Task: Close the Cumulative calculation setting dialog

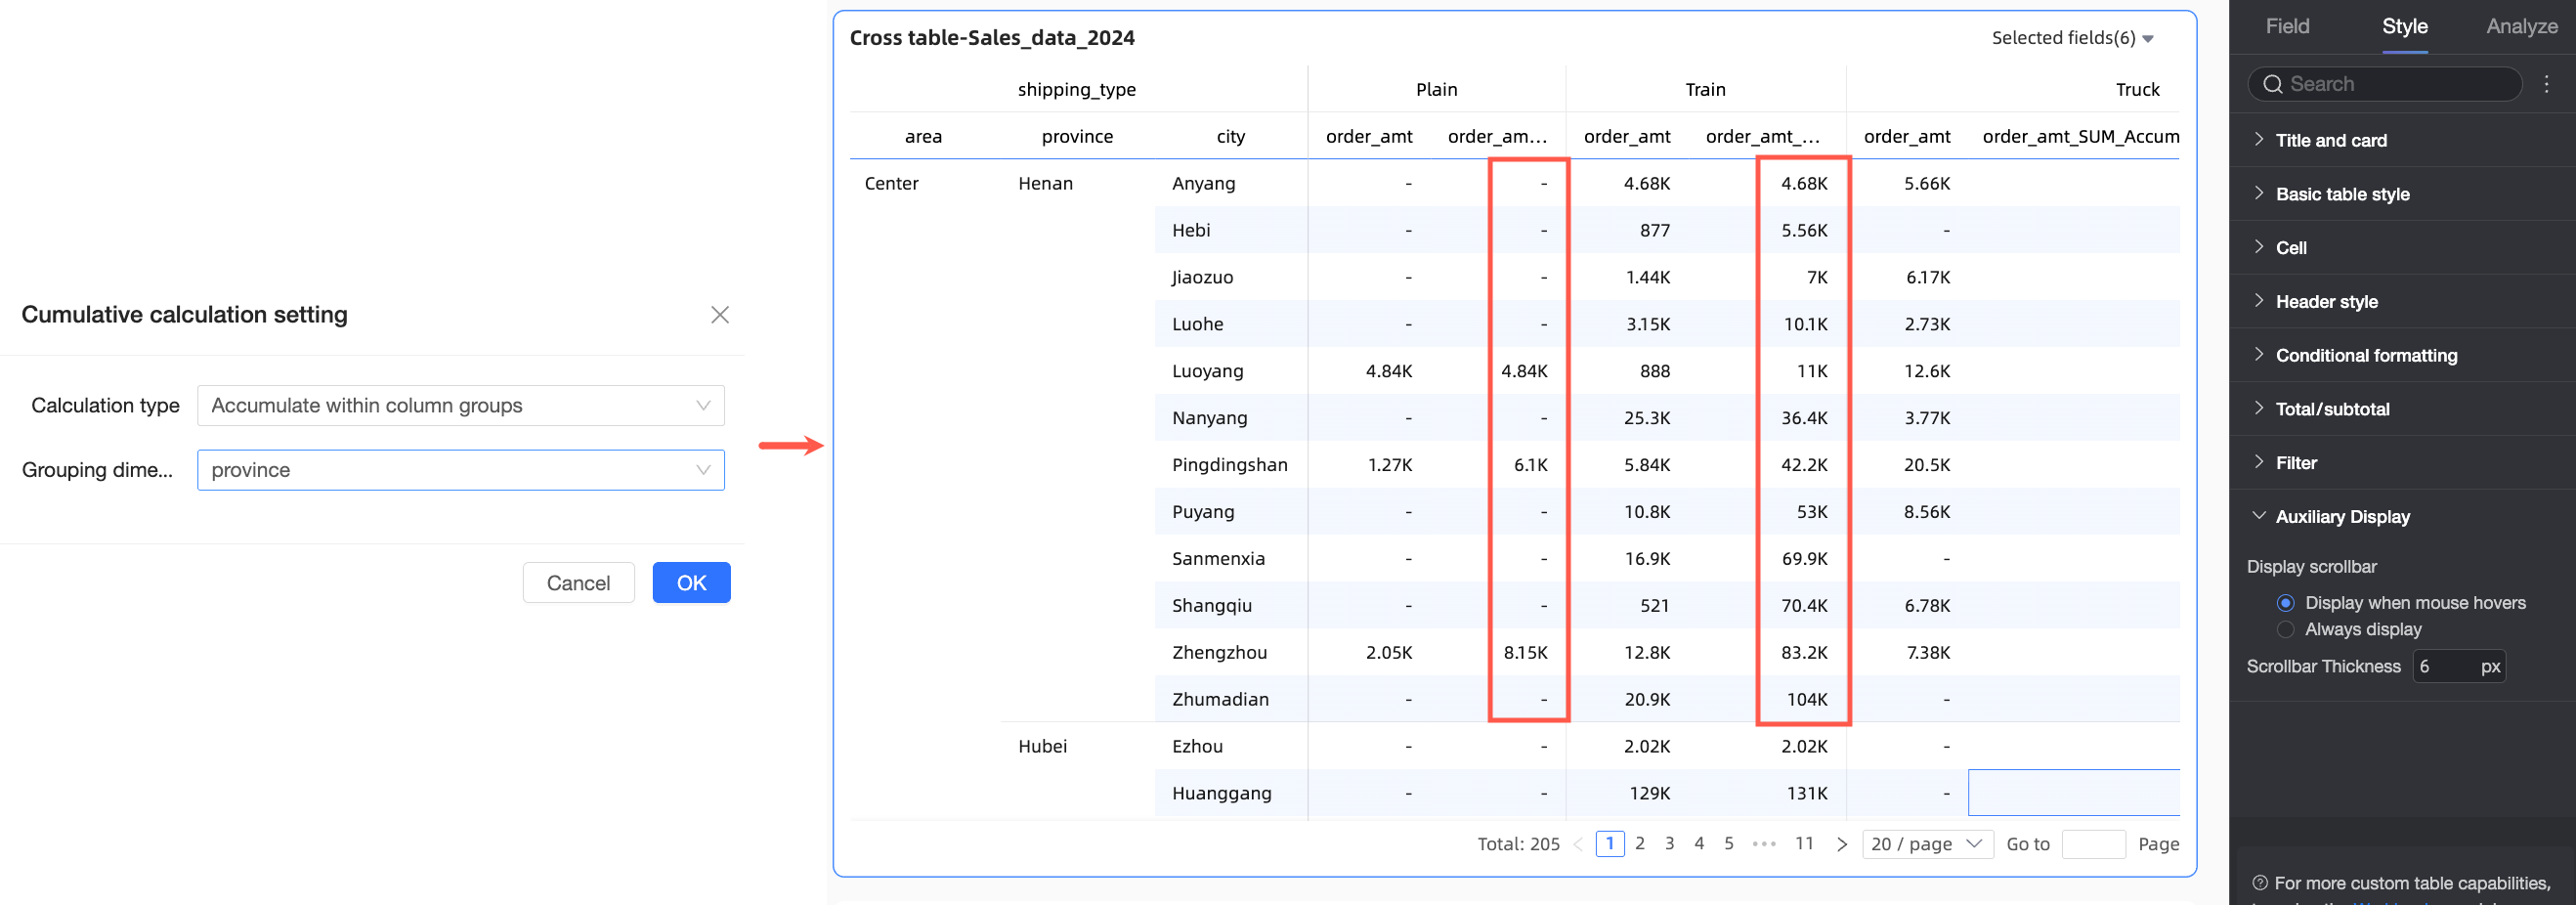Action: click(720, 315)
